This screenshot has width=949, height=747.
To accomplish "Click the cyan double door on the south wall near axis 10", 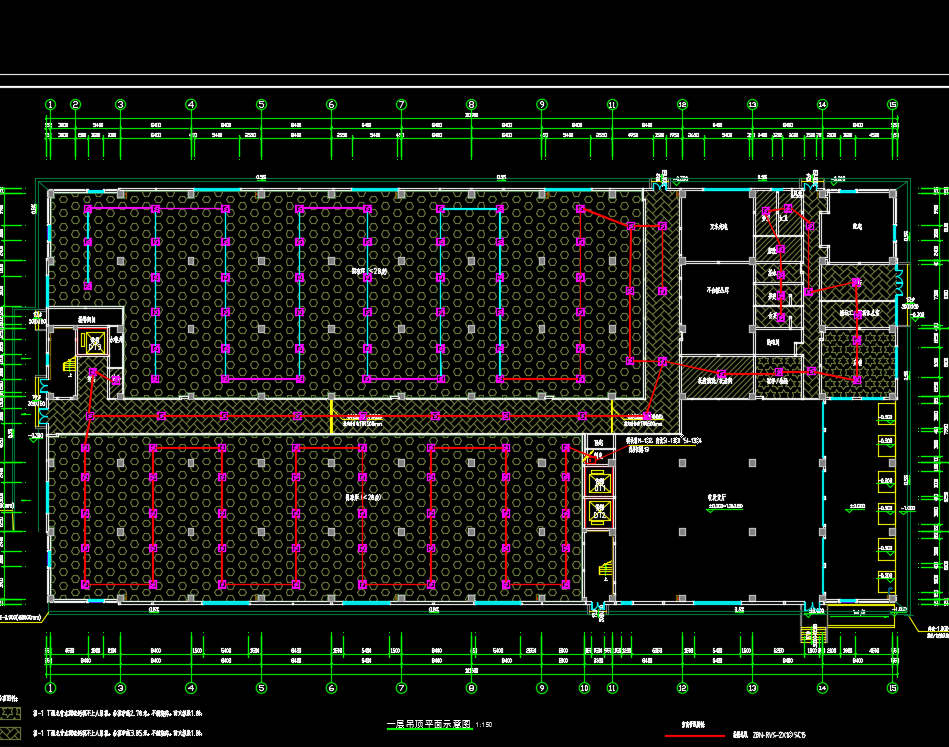I will tap(598, 607).
